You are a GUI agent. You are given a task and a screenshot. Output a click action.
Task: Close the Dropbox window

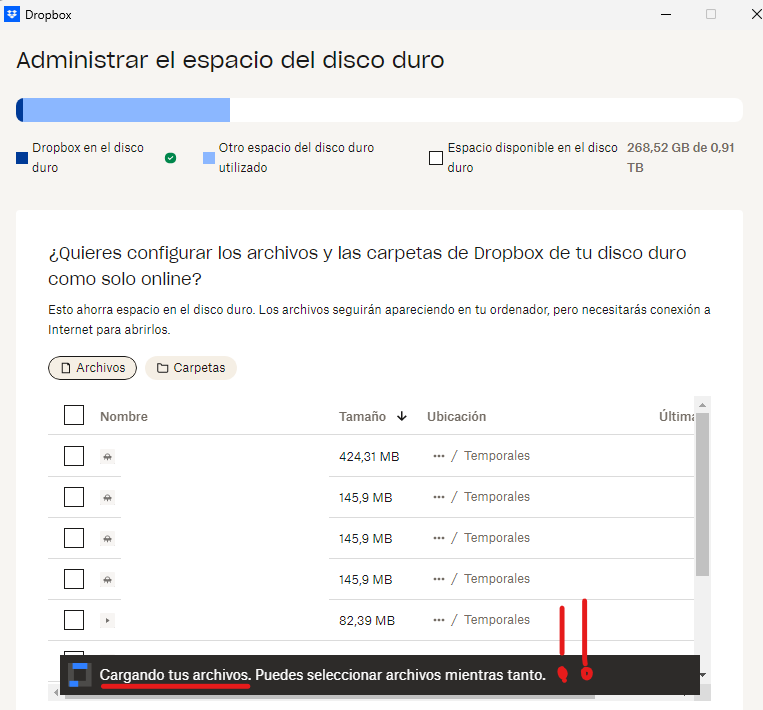coord(756,15)
